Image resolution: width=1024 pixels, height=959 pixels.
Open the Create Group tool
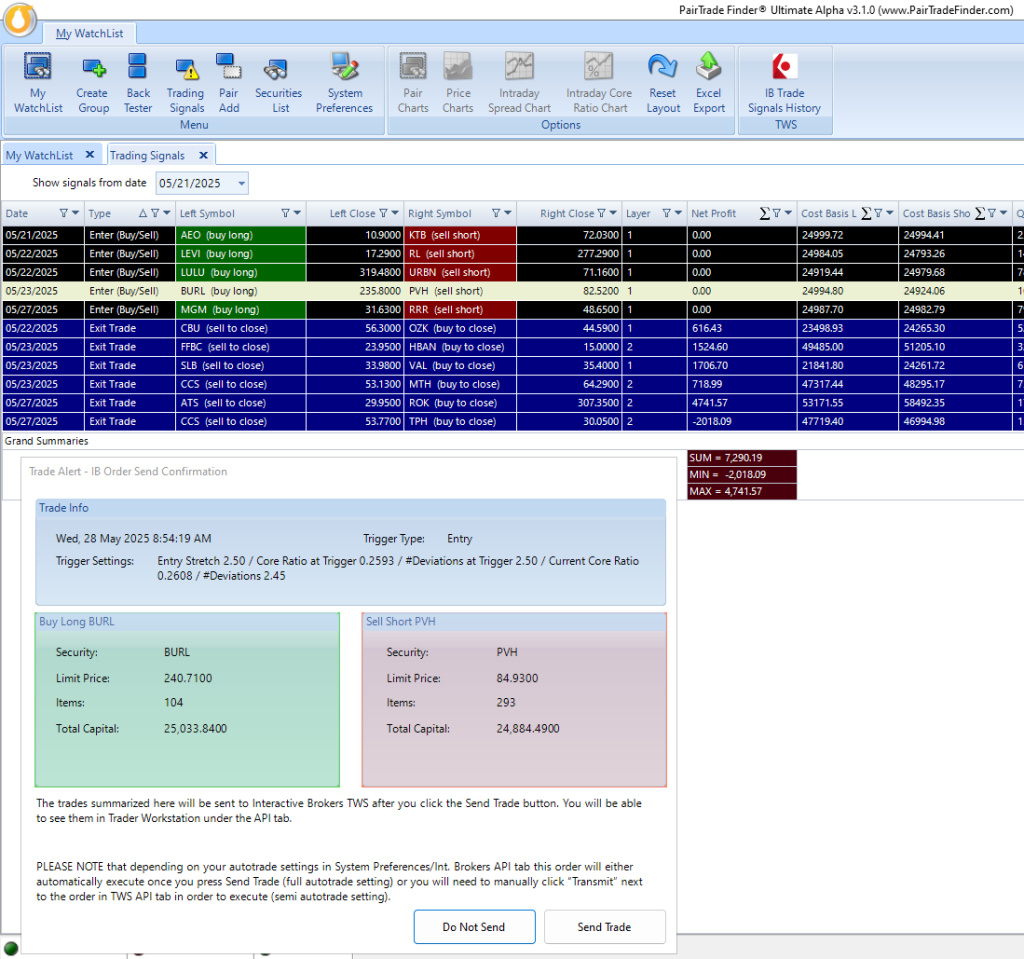coord(93,83)
